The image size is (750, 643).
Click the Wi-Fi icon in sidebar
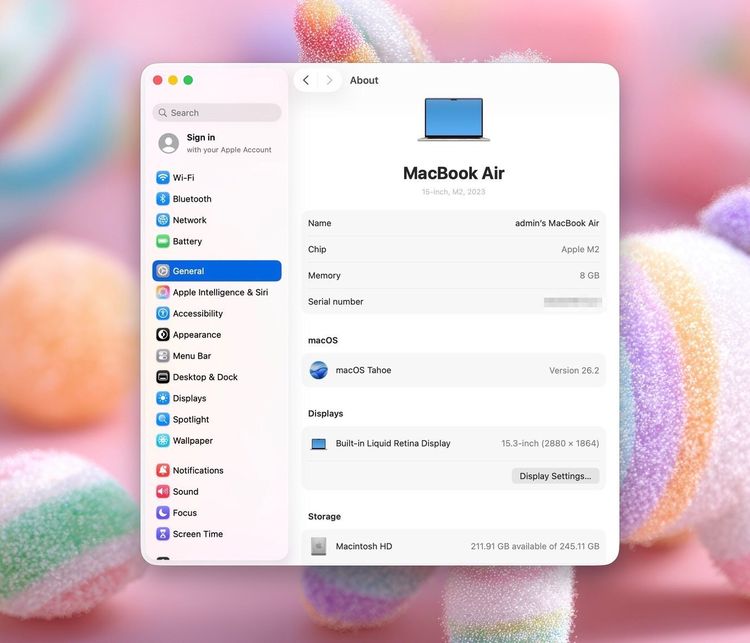click(163, 177)
